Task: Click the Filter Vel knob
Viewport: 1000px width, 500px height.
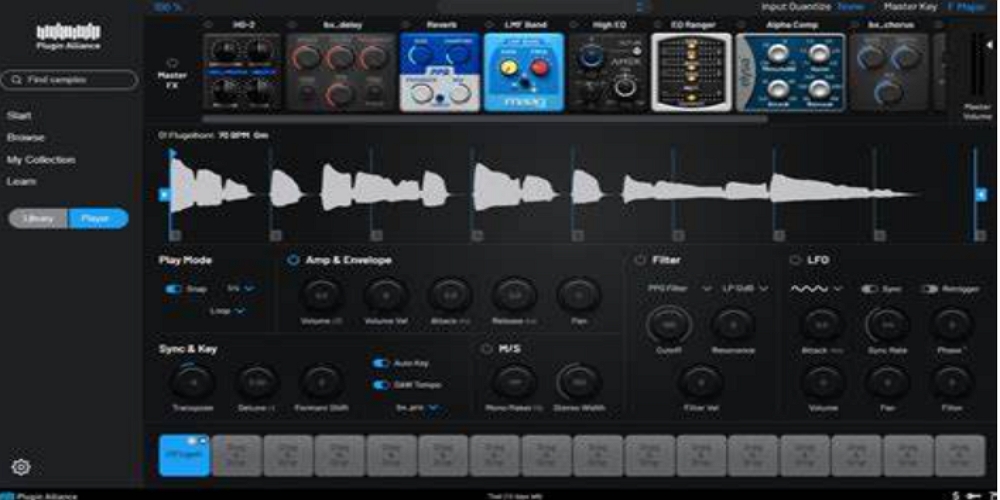Action: [701, 383]
